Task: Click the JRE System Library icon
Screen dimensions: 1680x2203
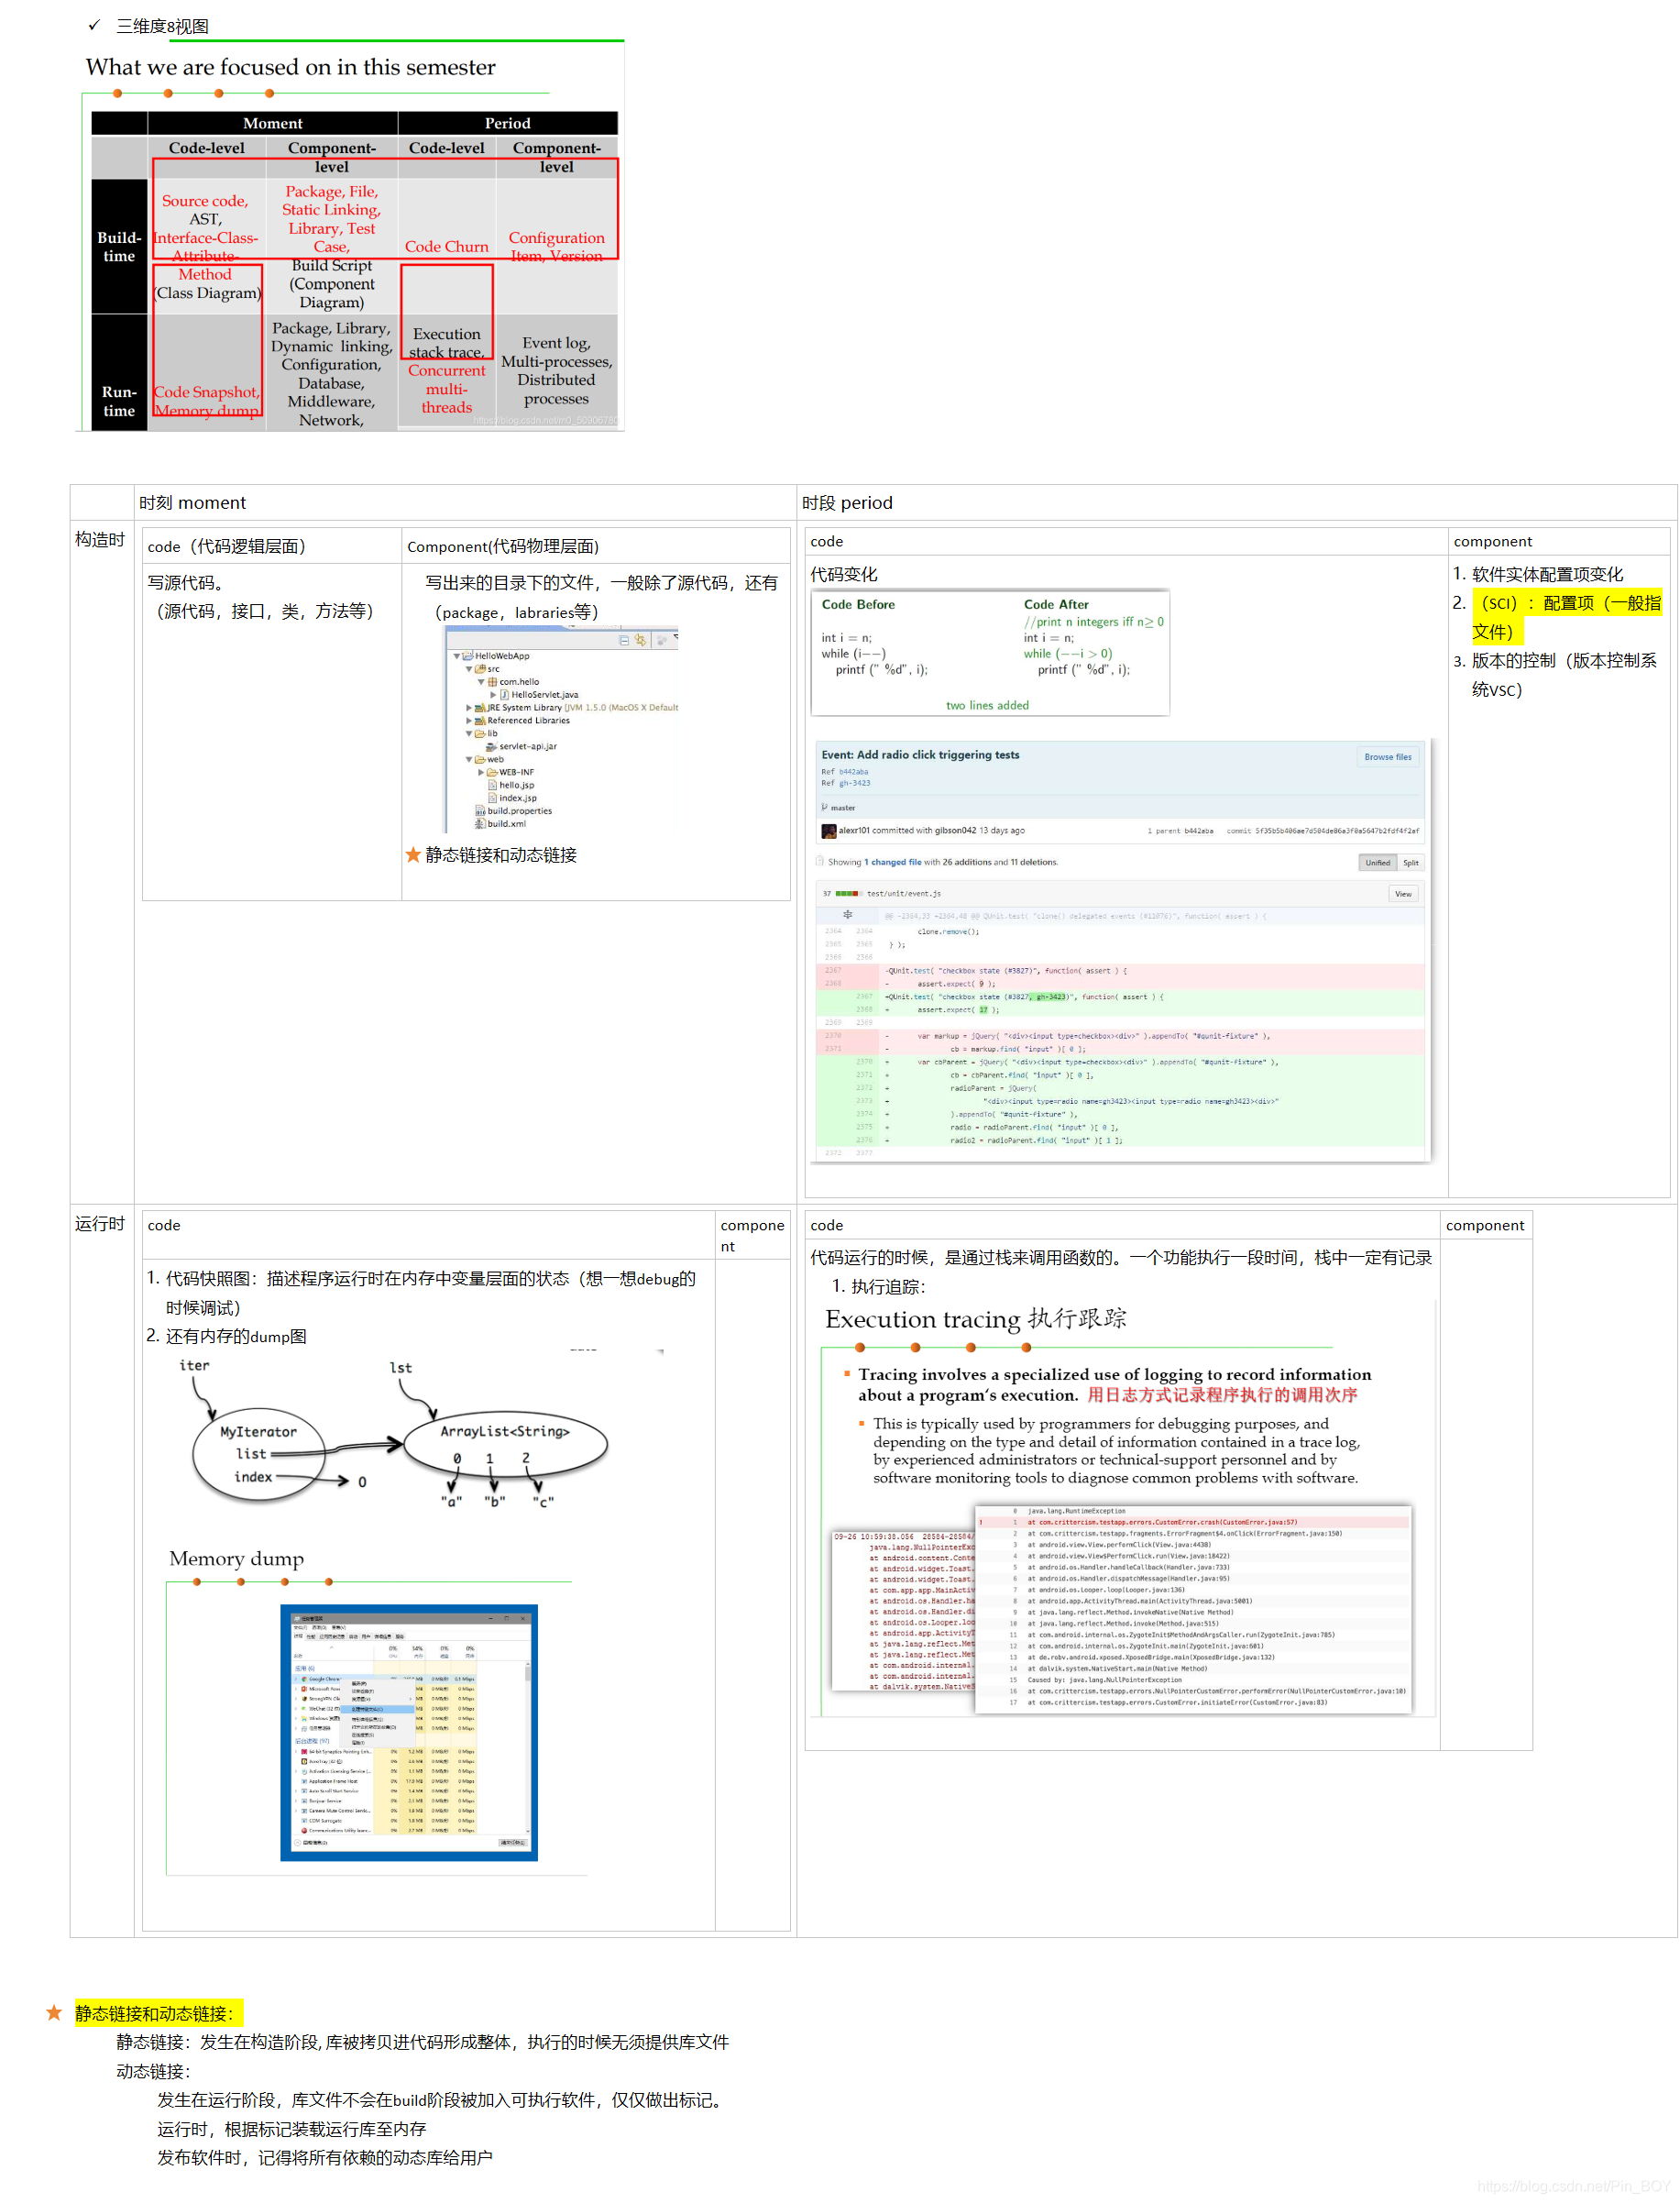Action: pos(480,707)
